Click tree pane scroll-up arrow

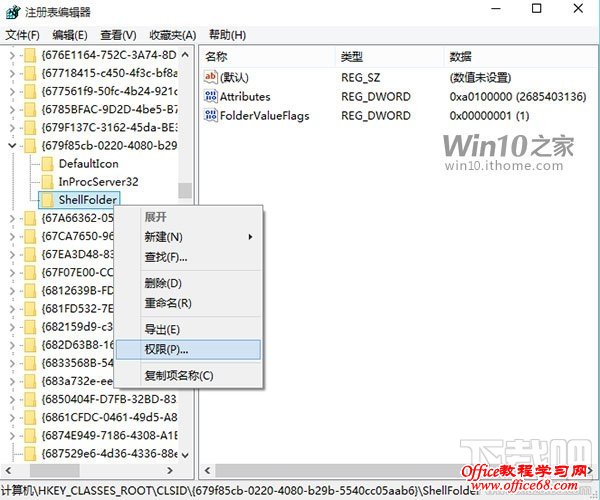[x=185, y=55]
